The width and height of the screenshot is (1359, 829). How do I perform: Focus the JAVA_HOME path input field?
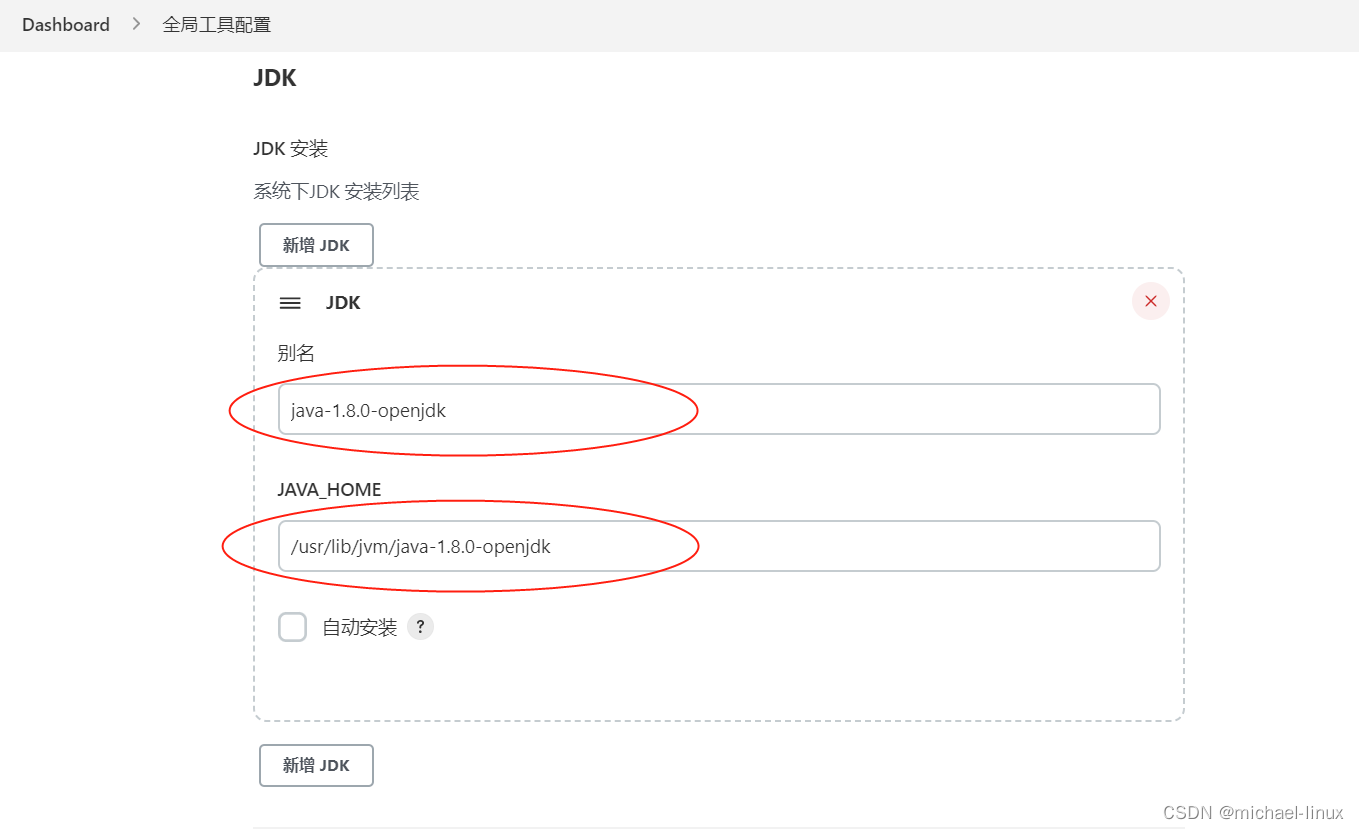pos(719,546)
